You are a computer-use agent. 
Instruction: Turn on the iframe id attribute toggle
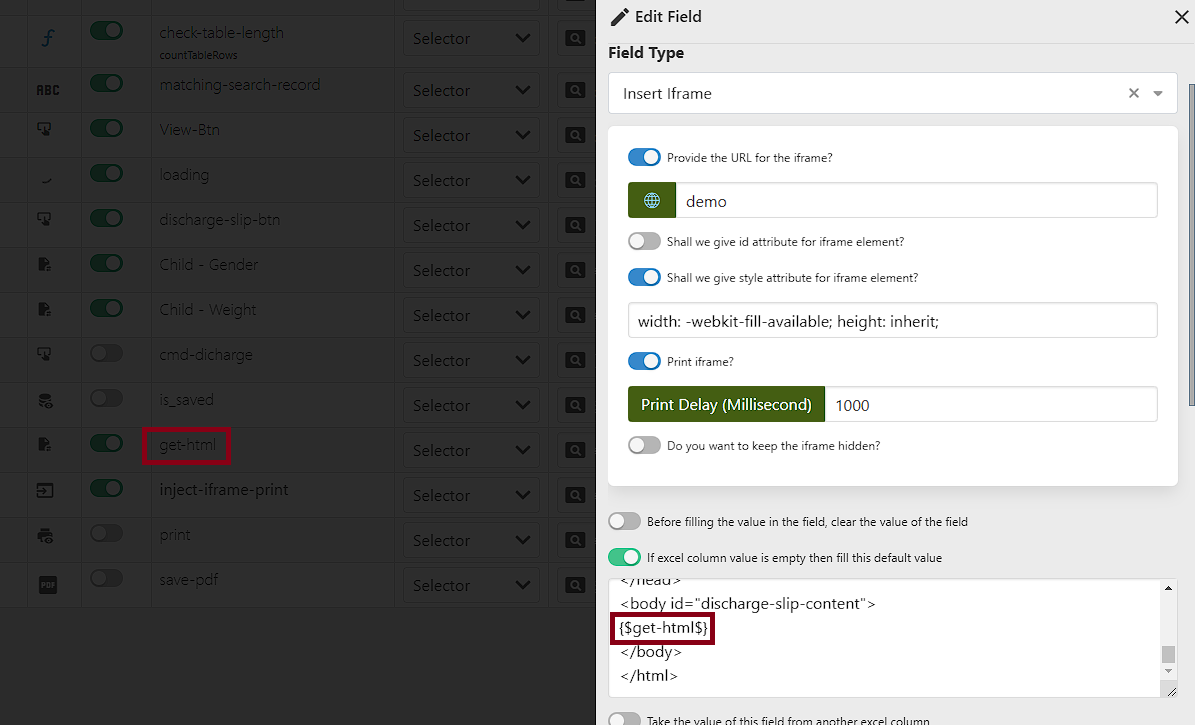pyautogui.click(x=644, y=241)
